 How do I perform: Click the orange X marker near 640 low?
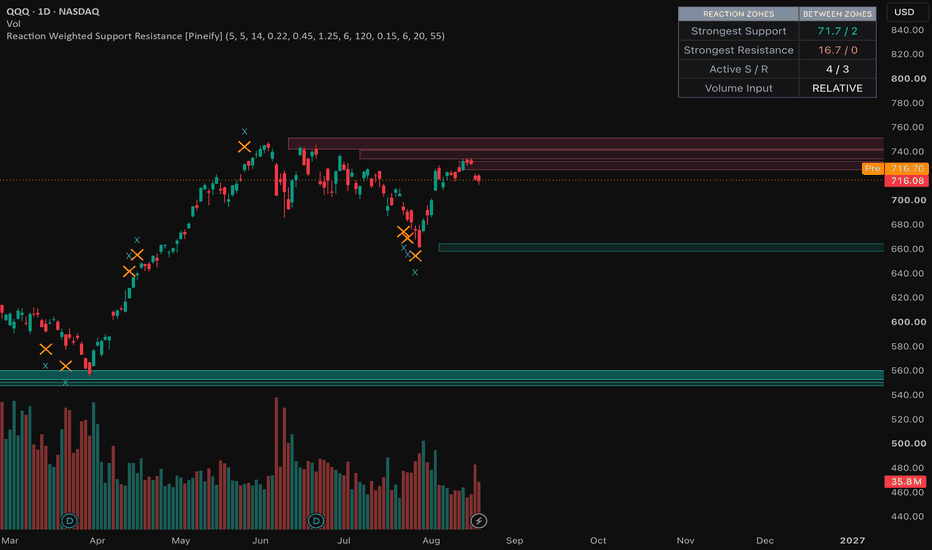[415, 256]
